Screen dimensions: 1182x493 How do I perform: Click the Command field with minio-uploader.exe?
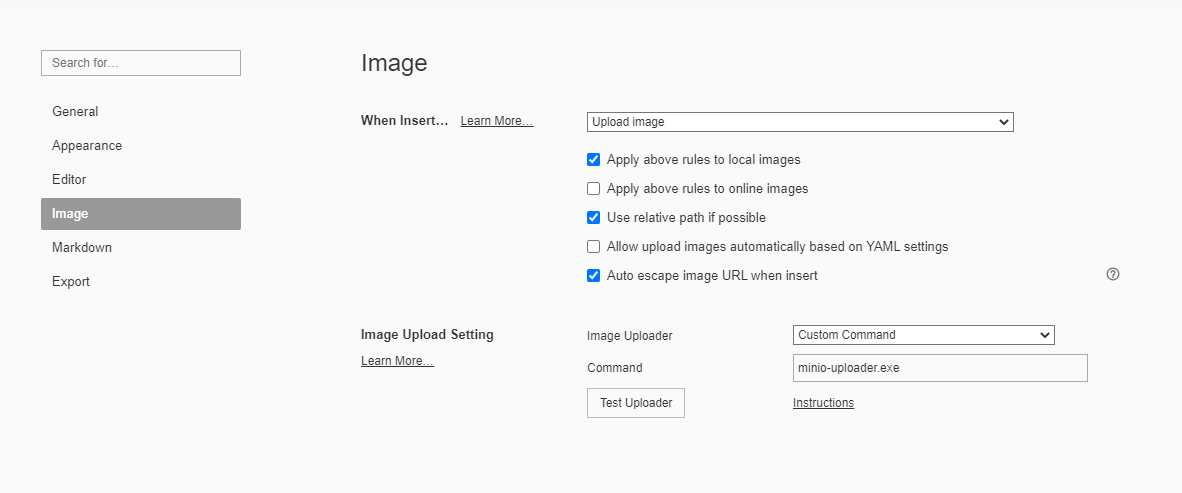click(x=940, y=368)
